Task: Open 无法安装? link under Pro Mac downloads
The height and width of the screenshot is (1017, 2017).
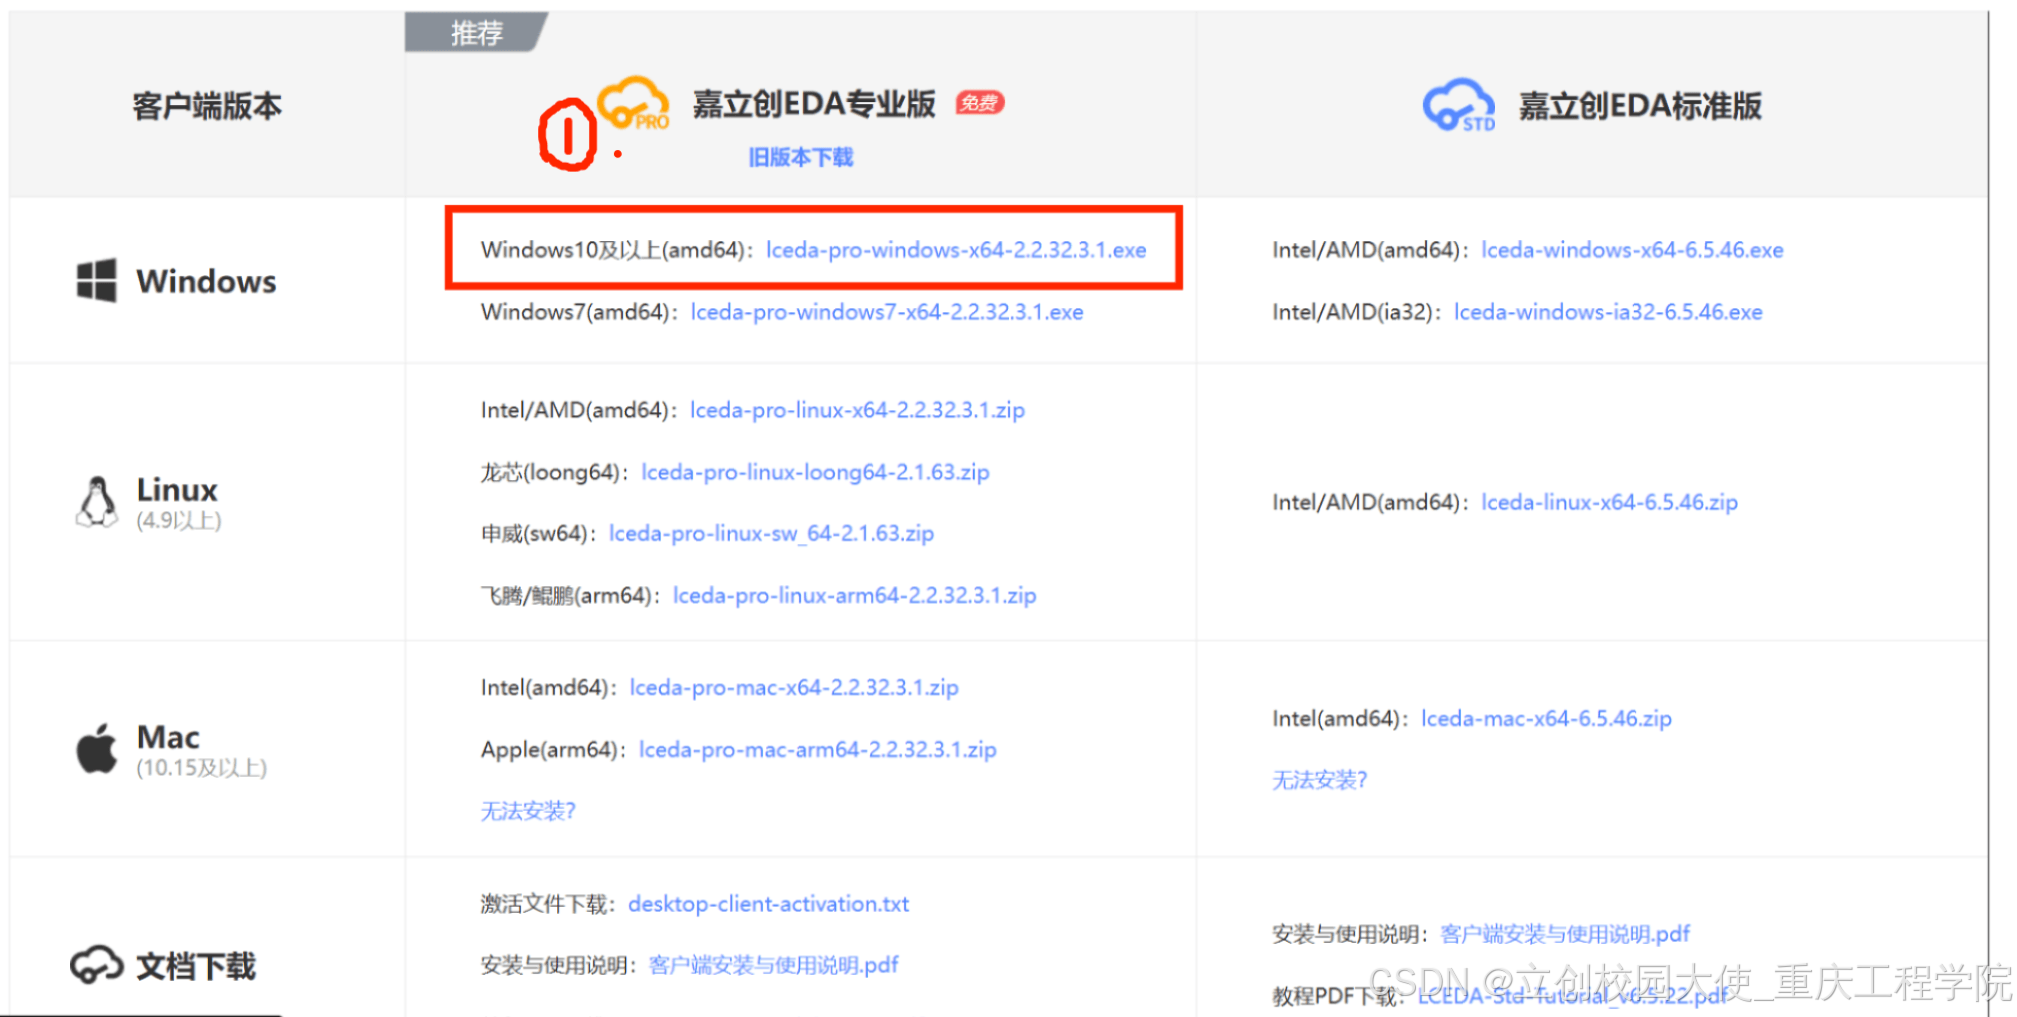Action: (x=528, y=811)
